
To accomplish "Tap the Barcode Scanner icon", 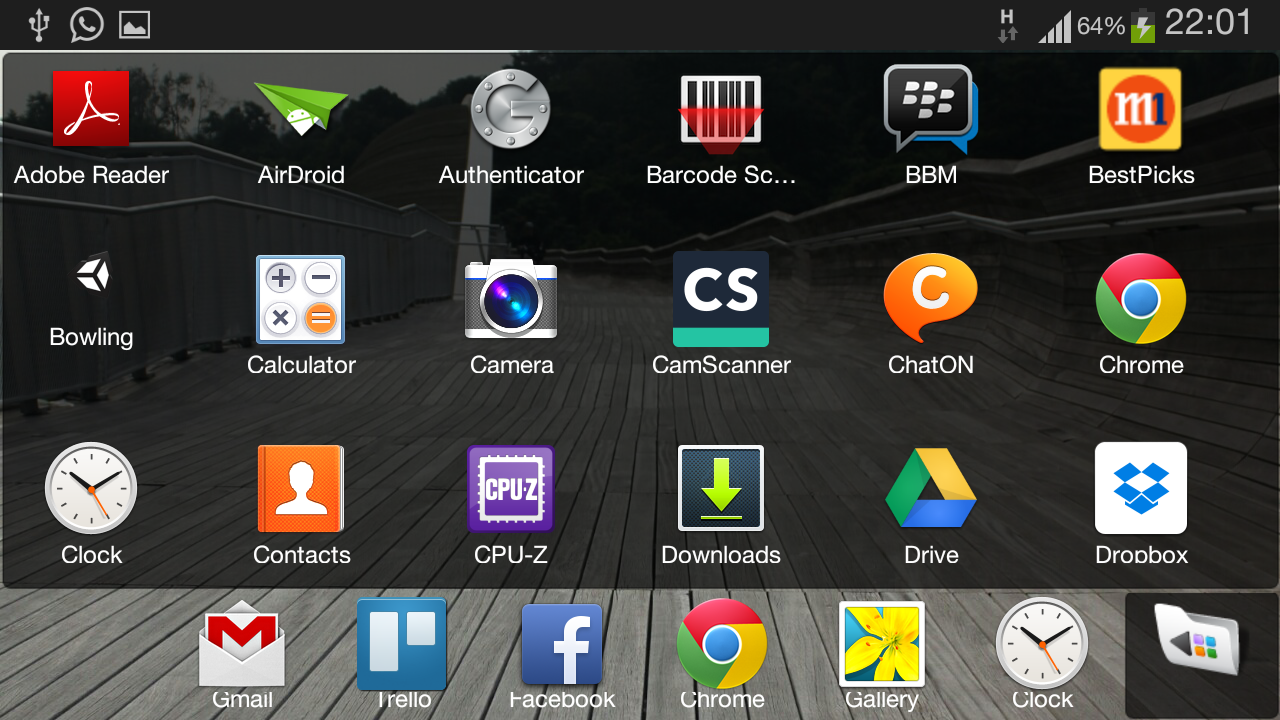I will coord(721,113).
